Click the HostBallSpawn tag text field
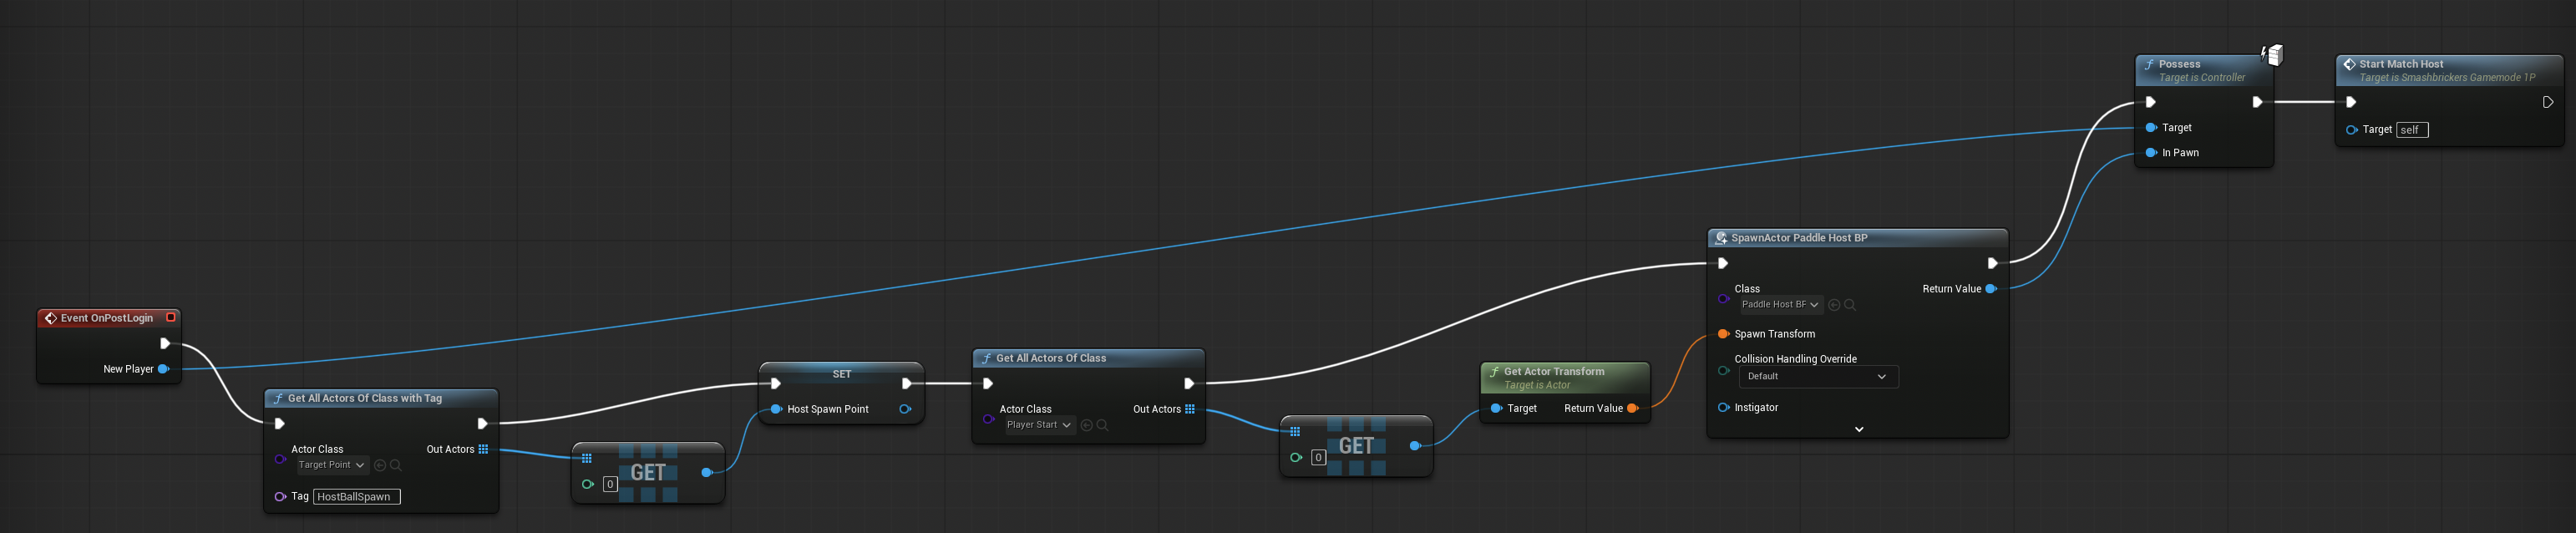The image size is (2576, 533). pos(357,497)
